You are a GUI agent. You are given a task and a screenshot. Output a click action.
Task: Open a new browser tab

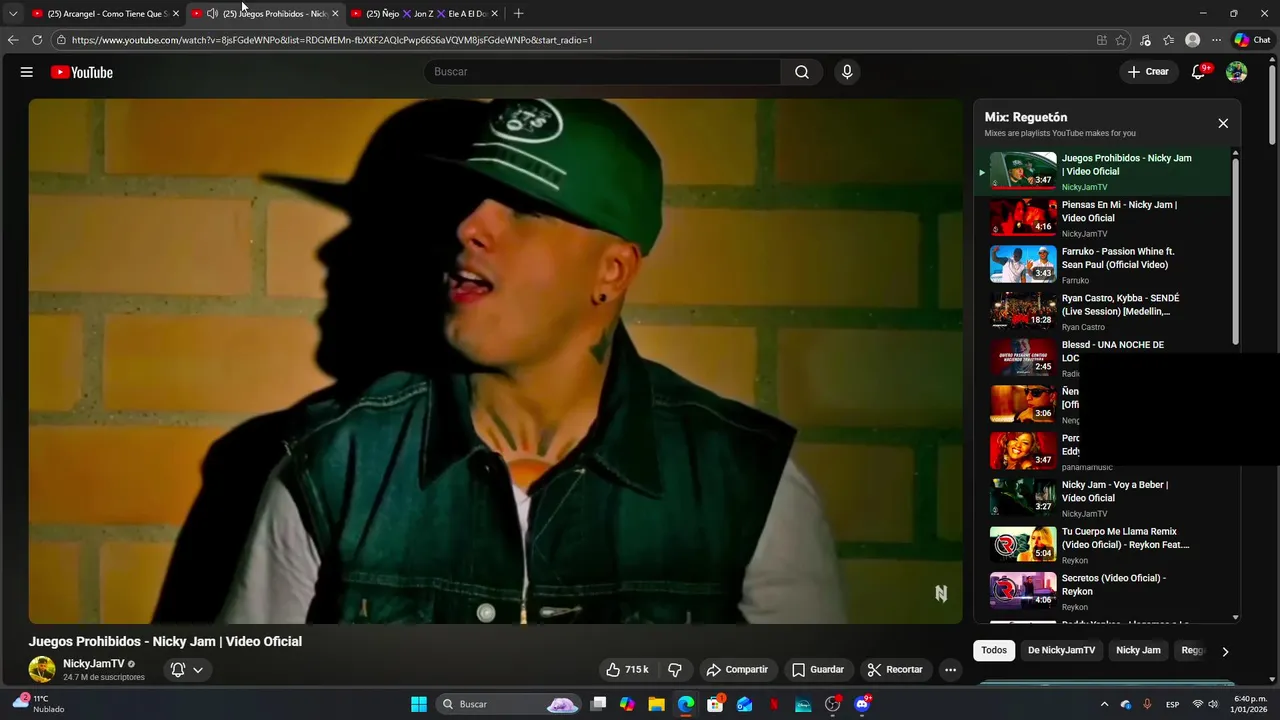[518, 14]
